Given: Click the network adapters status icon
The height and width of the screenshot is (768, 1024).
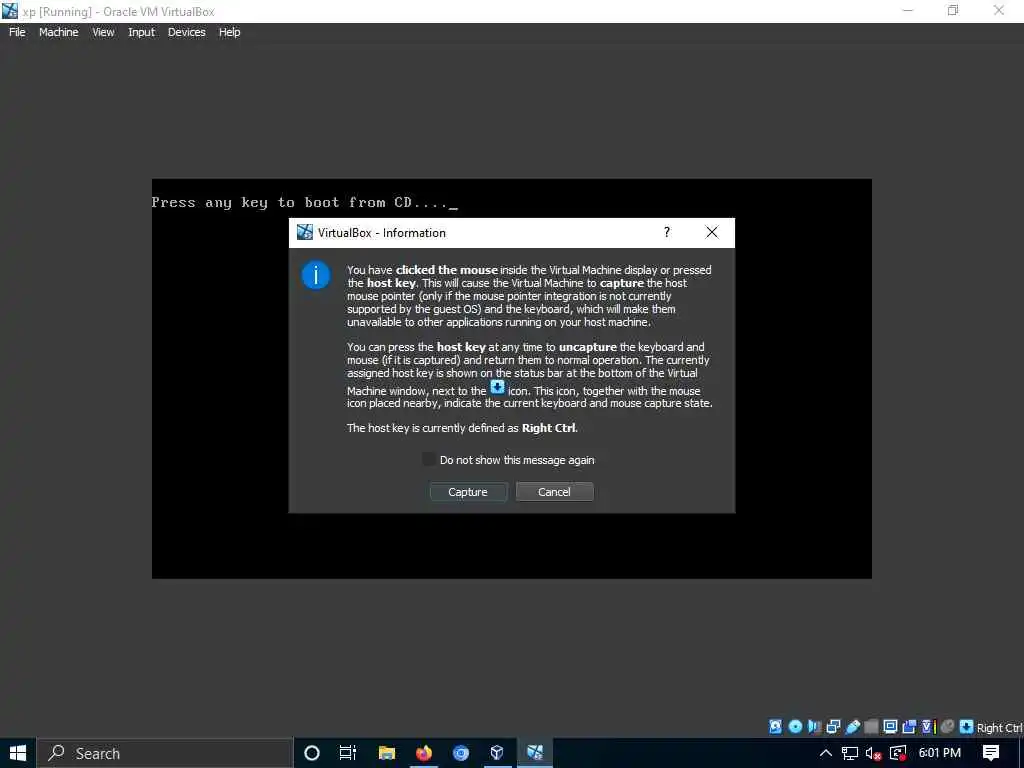Looking at the screenshot, I should pos(833,727).
